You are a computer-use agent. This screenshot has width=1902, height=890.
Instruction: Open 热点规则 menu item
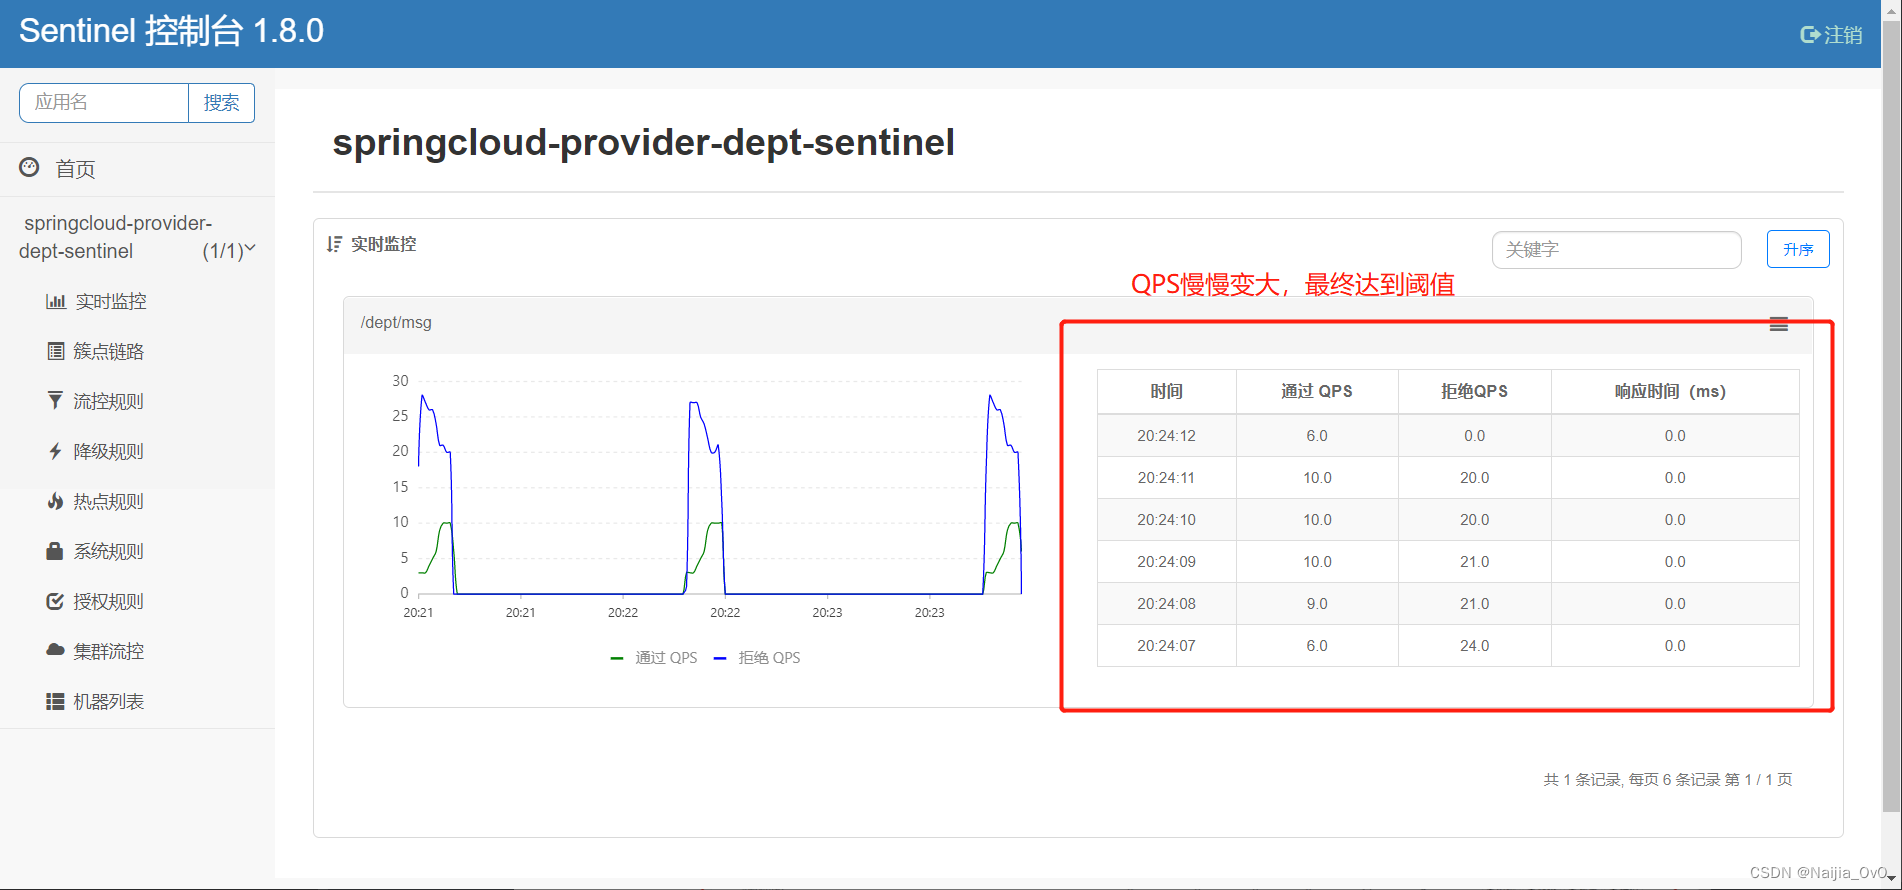click(109, 501)
